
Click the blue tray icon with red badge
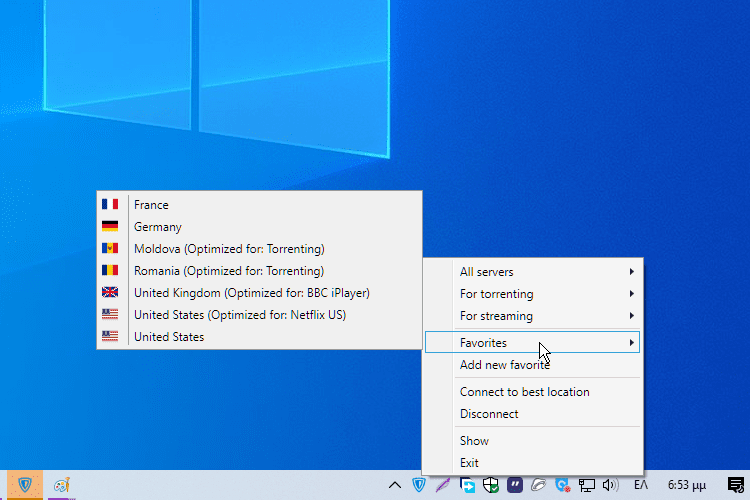click(x=562, y=485)
